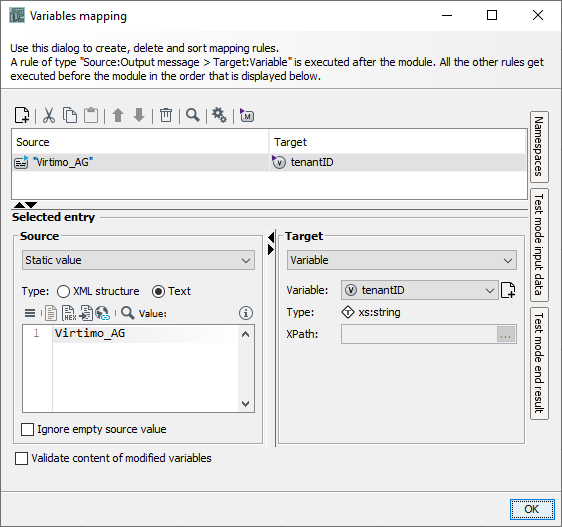Collapse list using up triangle splitter arrow
The width and height of the screenshot is (562, 527).
(19, 205)
